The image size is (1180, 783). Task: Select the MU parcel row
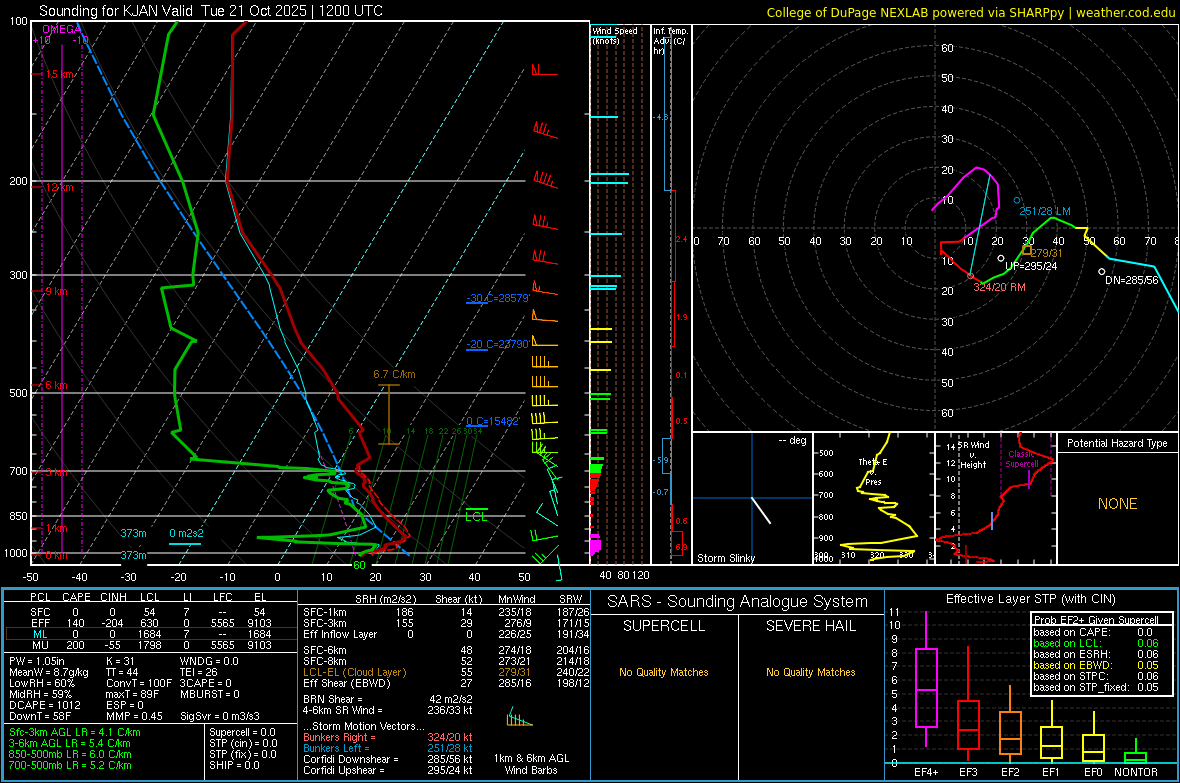[150, 645]
